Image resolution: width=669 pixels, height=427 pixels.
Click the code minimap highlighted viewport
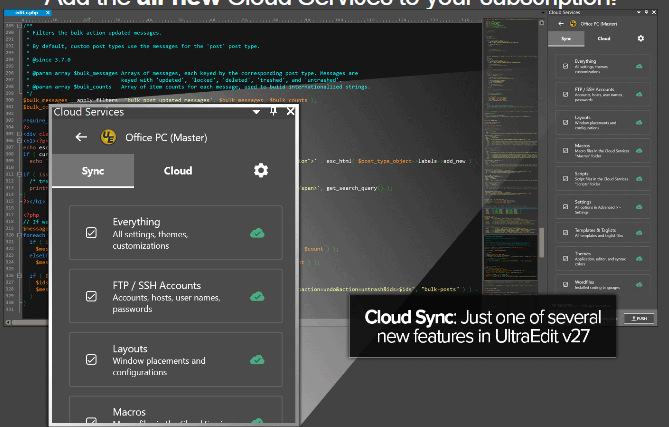(x=510, y=257)
